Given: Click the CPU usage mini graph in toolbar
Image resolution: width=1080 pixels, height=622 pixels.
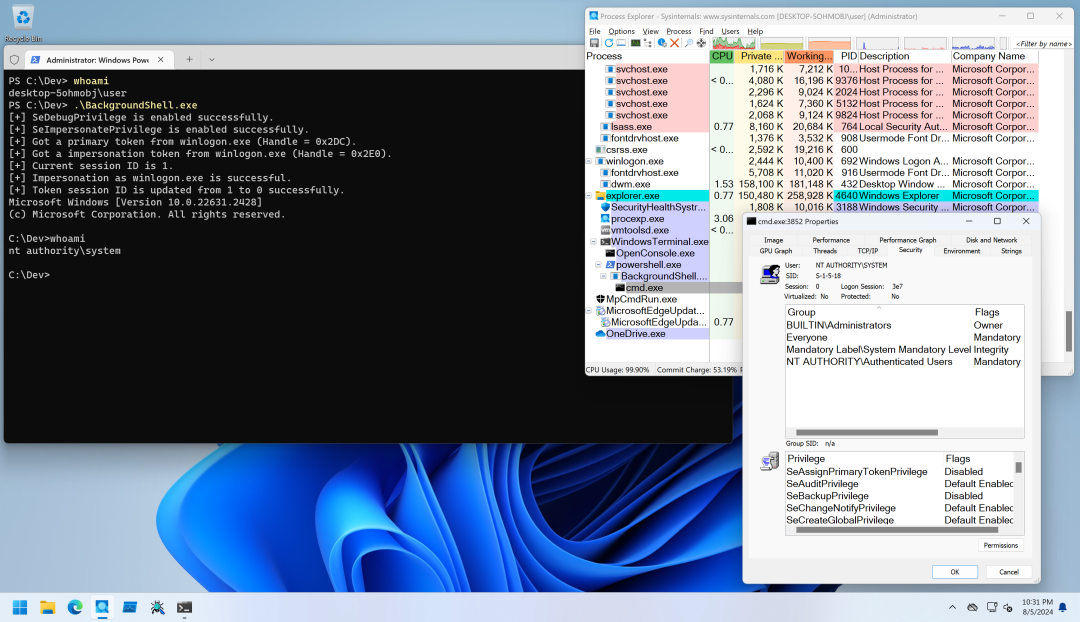Looking at the screenshot, I should [x=734, y=43].
